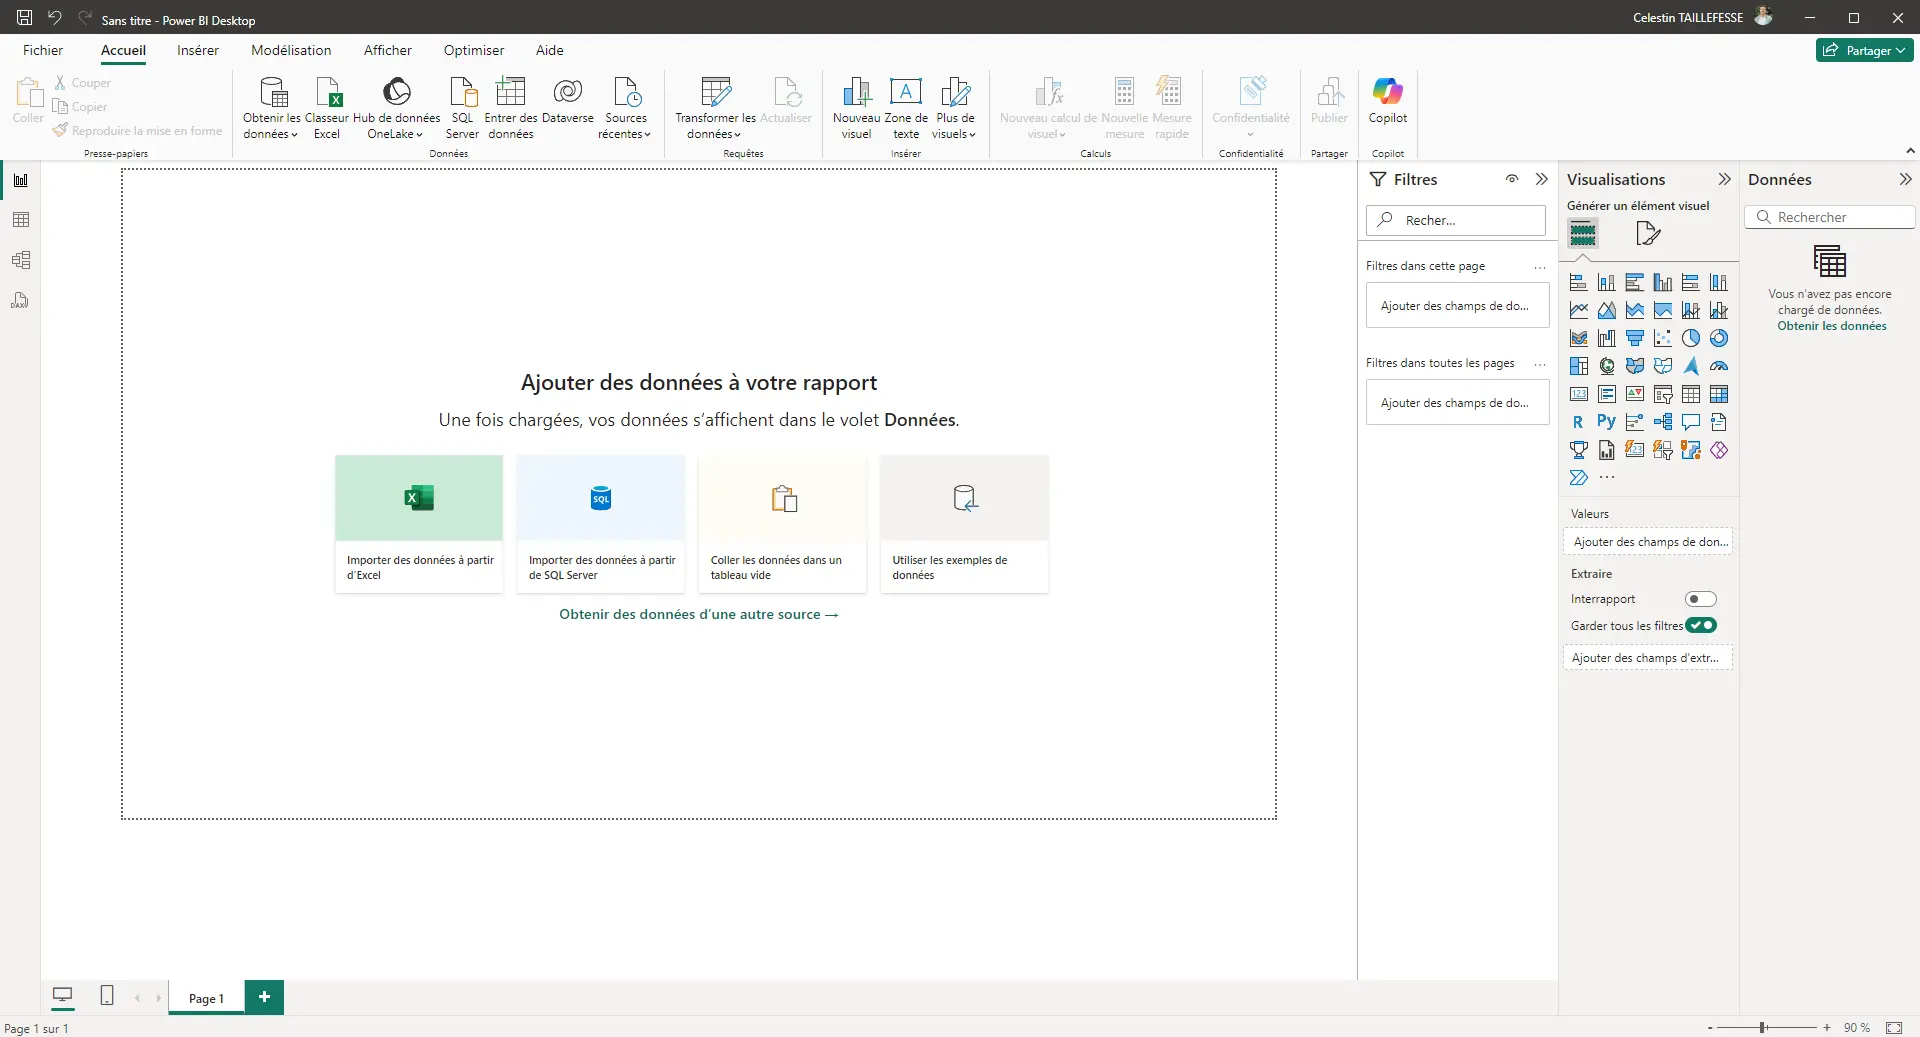
Task: Click the zoom in plus button
Action: point(1827,1027)
